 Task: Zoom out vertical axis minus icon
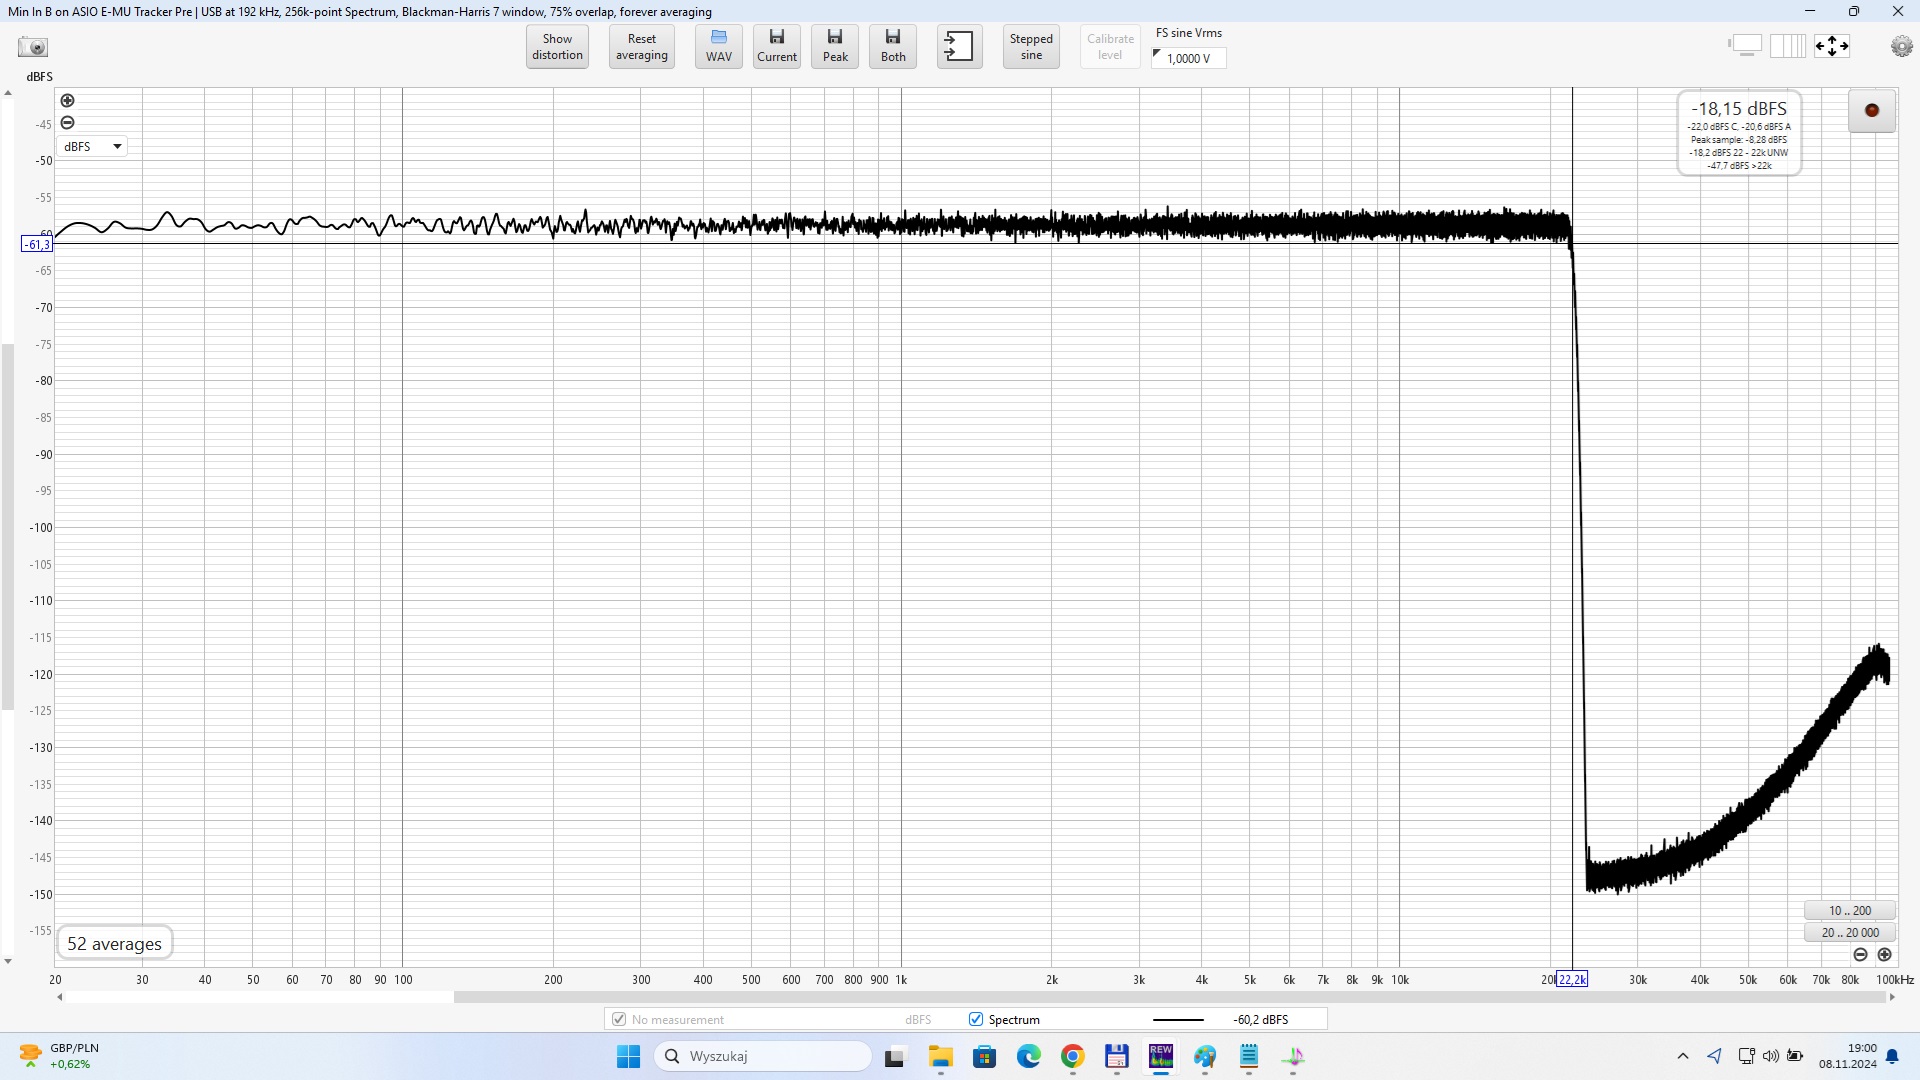pos(67,122)
